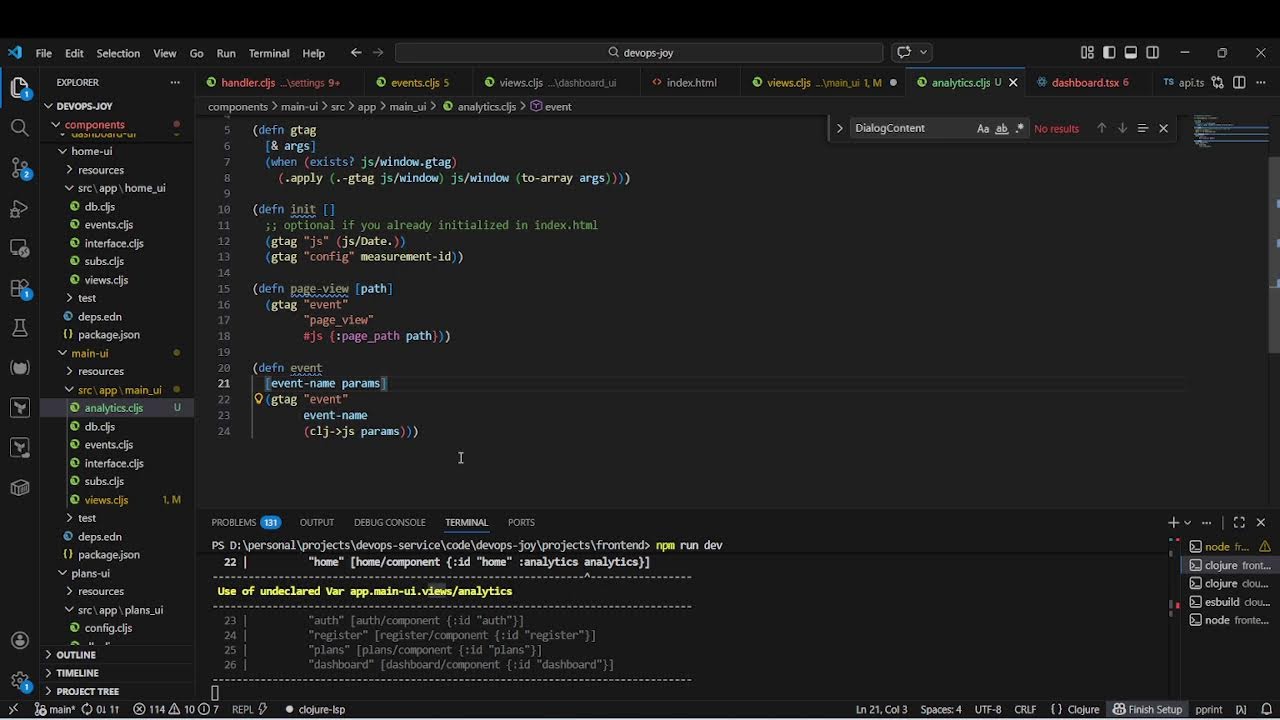Click the clojure-lsp status item
1280x720 pixels.
tap(315, 709)
